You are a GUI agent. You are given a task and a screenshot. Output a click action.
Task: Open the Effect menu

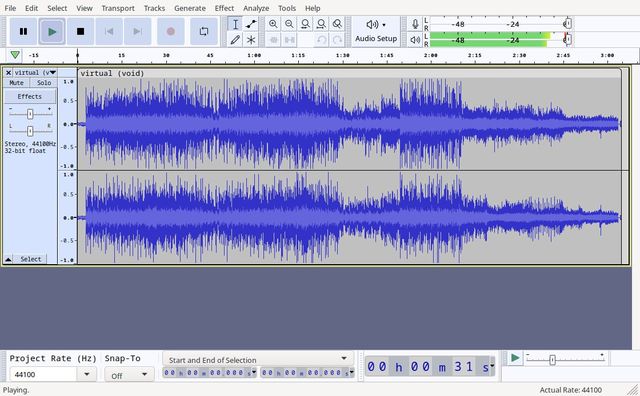(224, 8)
